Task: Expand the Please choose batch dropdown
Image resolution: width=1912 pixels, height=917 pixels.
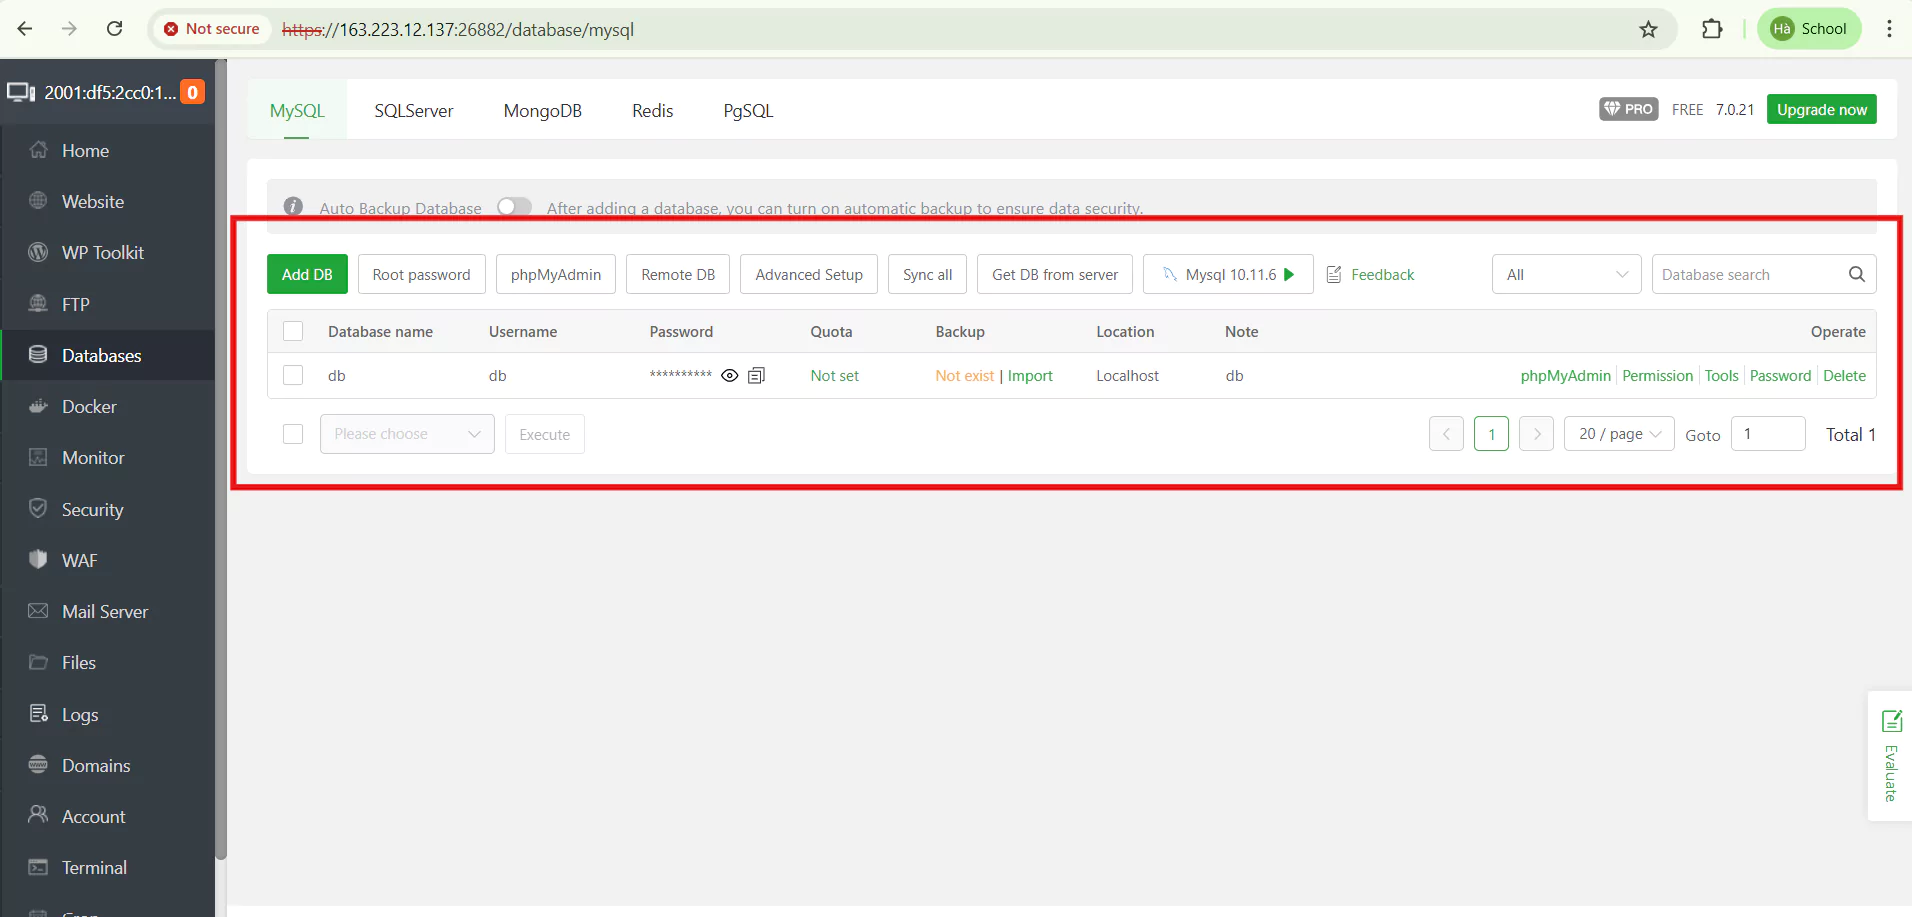Action: click(x=407, y=434)
